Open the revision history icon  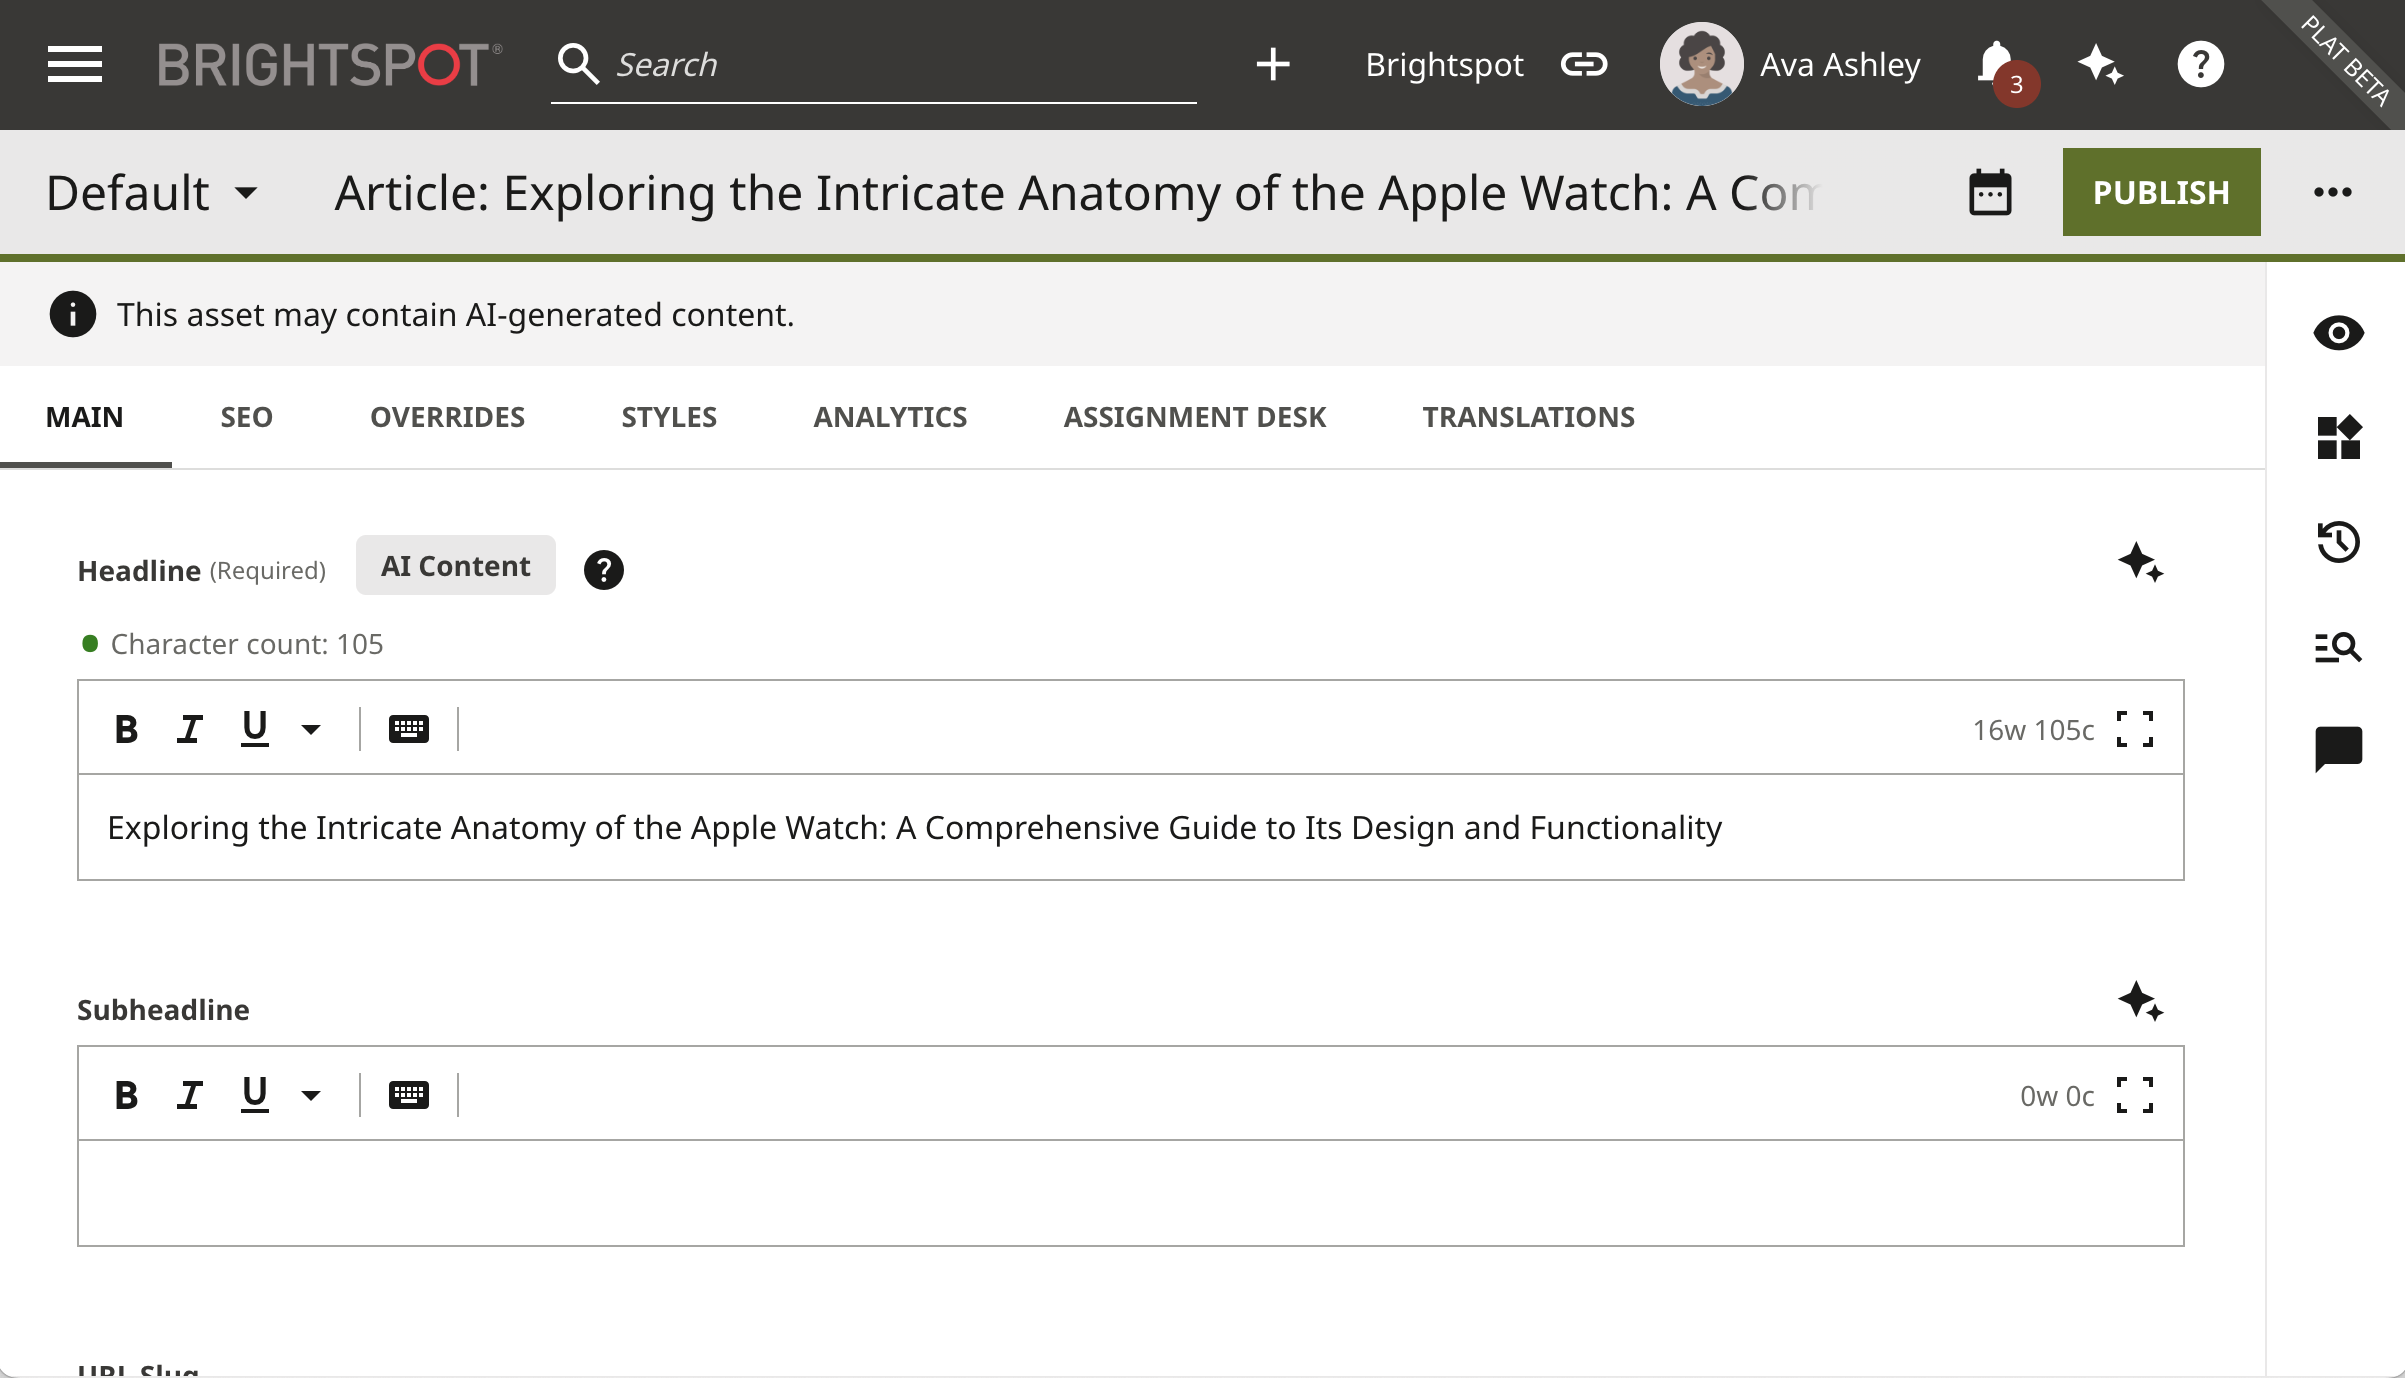click(x=2338, y=542)
